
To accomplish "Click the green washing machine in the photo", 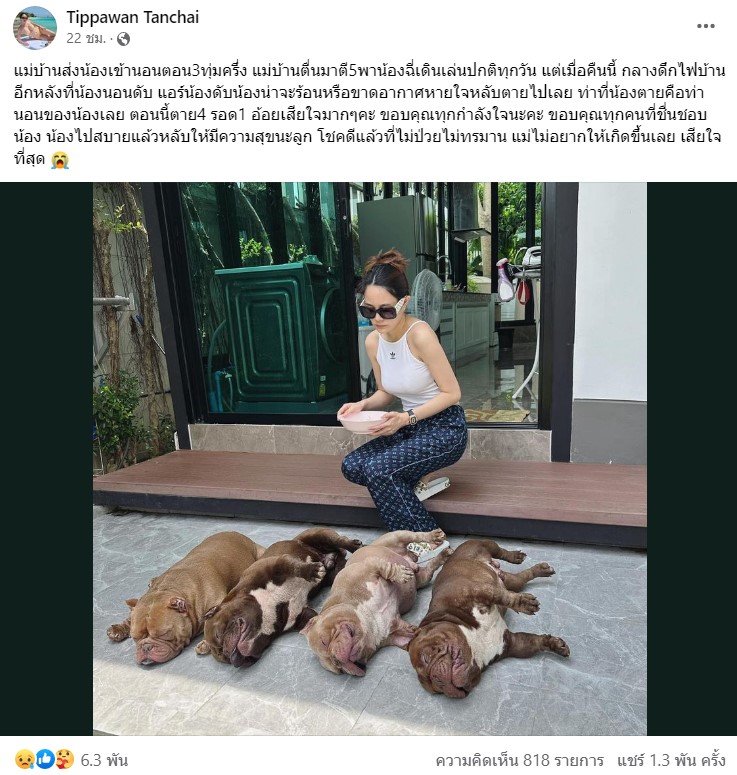I will pos(279,333).
